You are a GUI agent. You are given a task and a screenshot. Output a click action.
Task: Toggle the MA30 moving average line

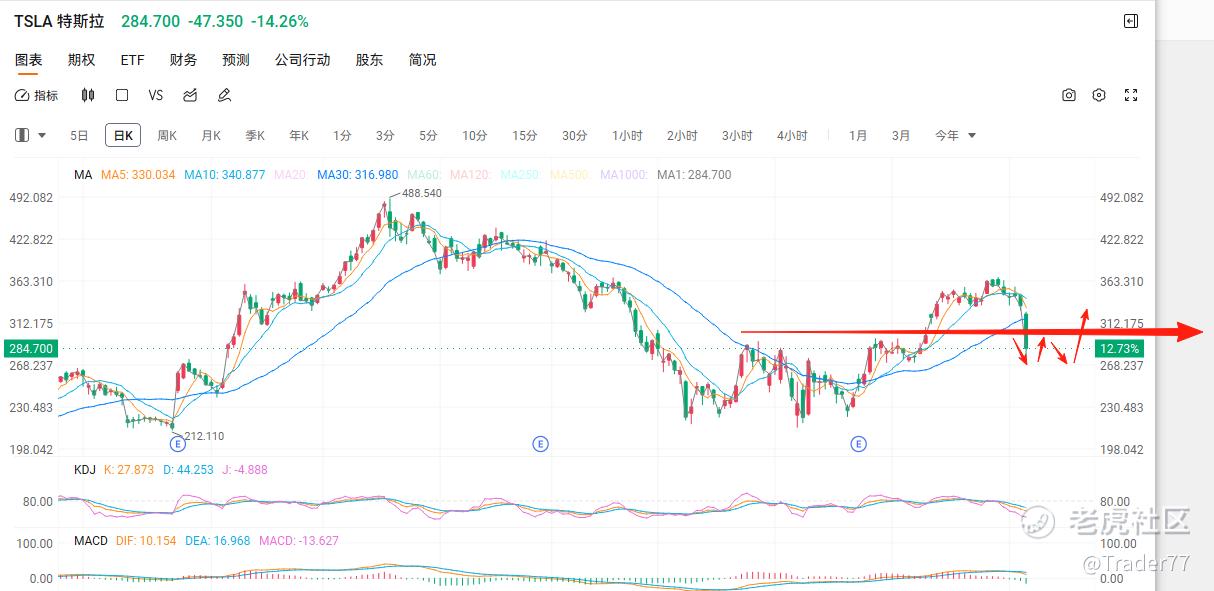tap(357, 175)
